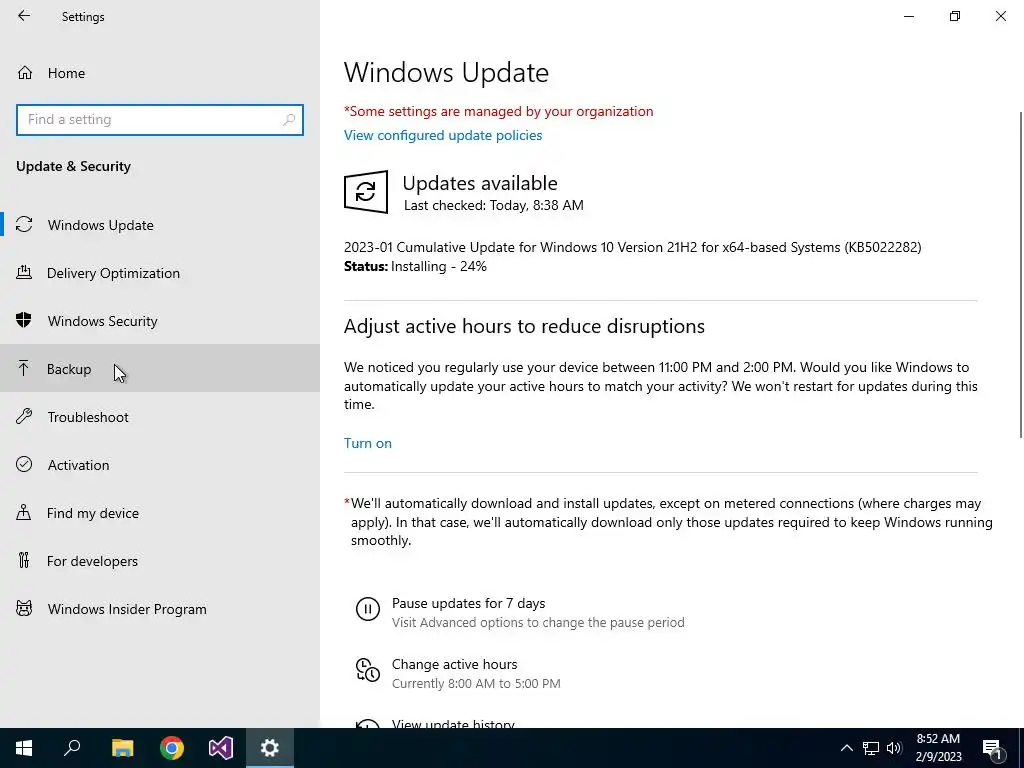
Task: Click the Home house icon
Action: coord(25,72)
